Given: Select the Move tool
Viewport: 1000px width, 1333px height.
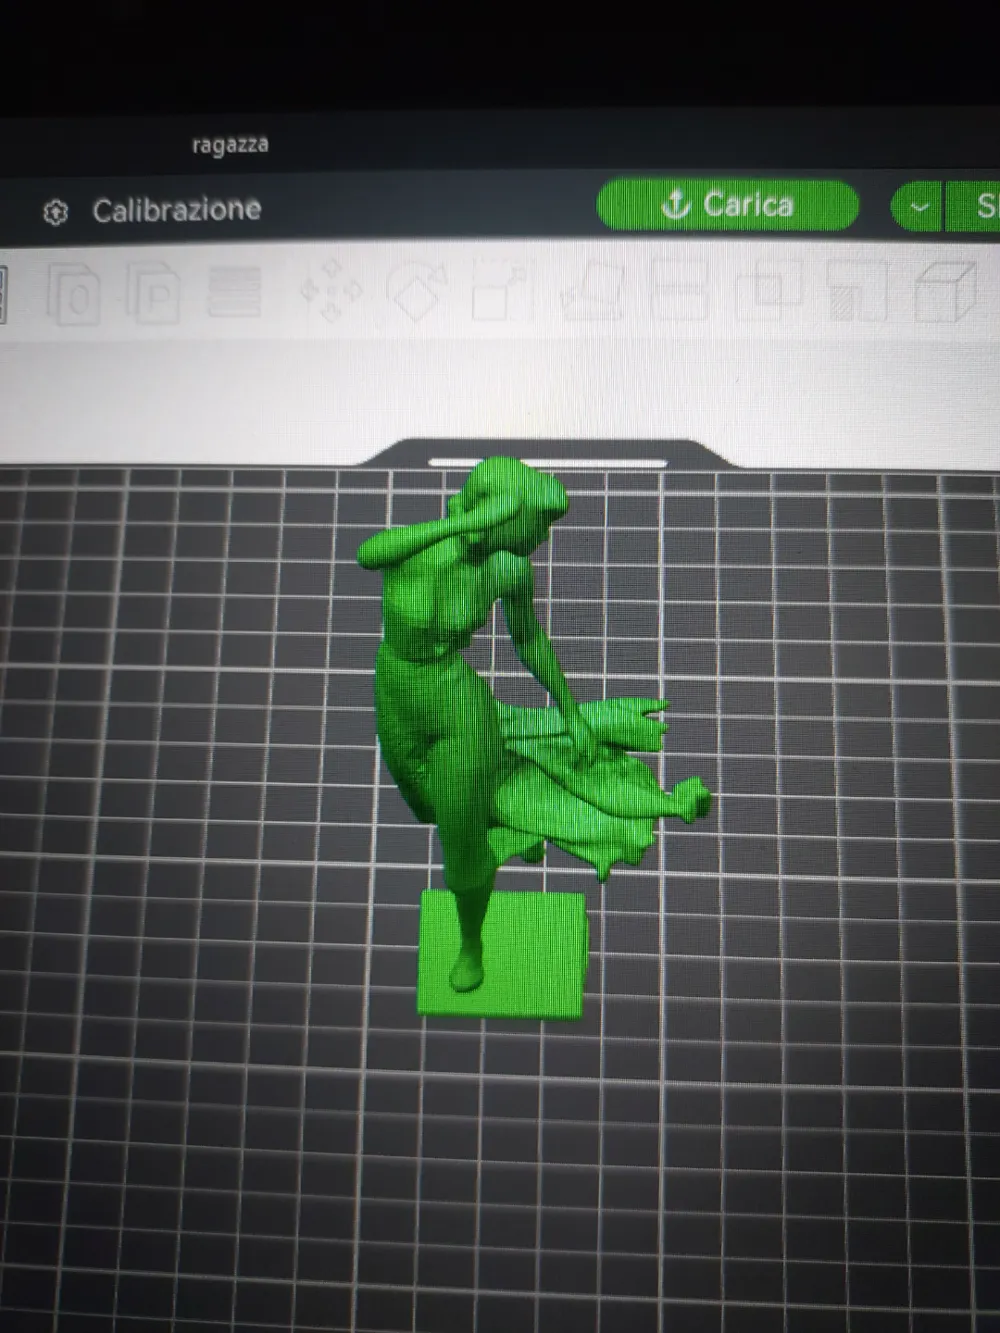Looking at the screenshot, I should (x=331, y=292).
